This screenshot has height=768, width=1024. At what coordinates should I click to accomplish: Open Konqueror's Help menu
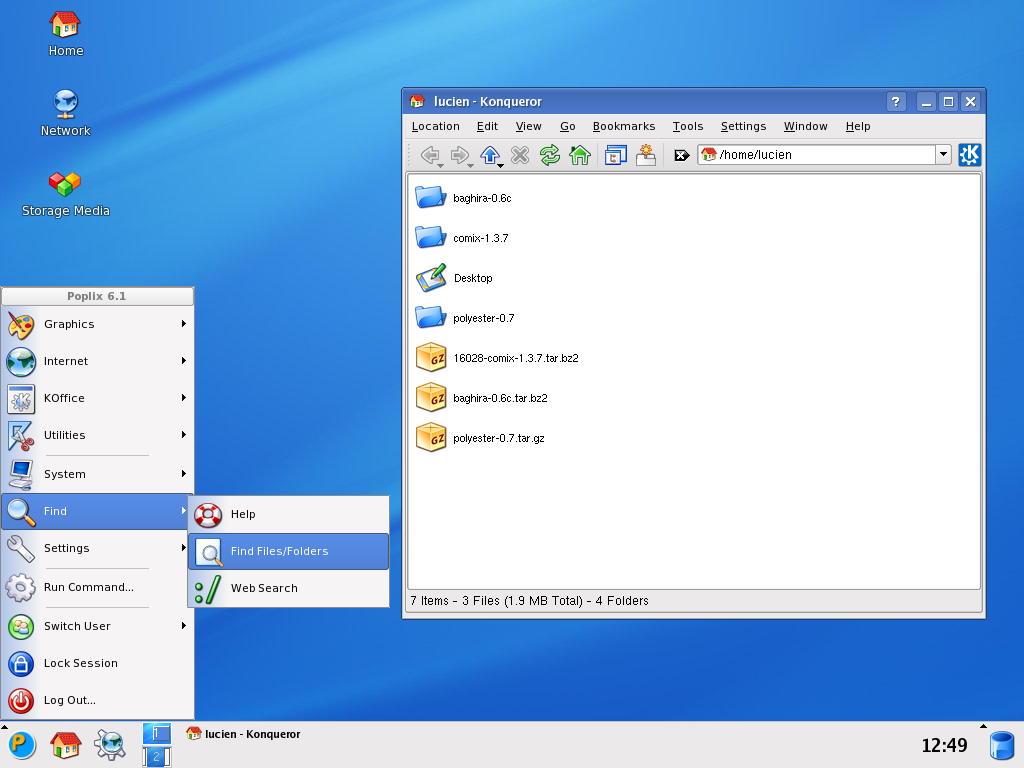coord(857,126)
